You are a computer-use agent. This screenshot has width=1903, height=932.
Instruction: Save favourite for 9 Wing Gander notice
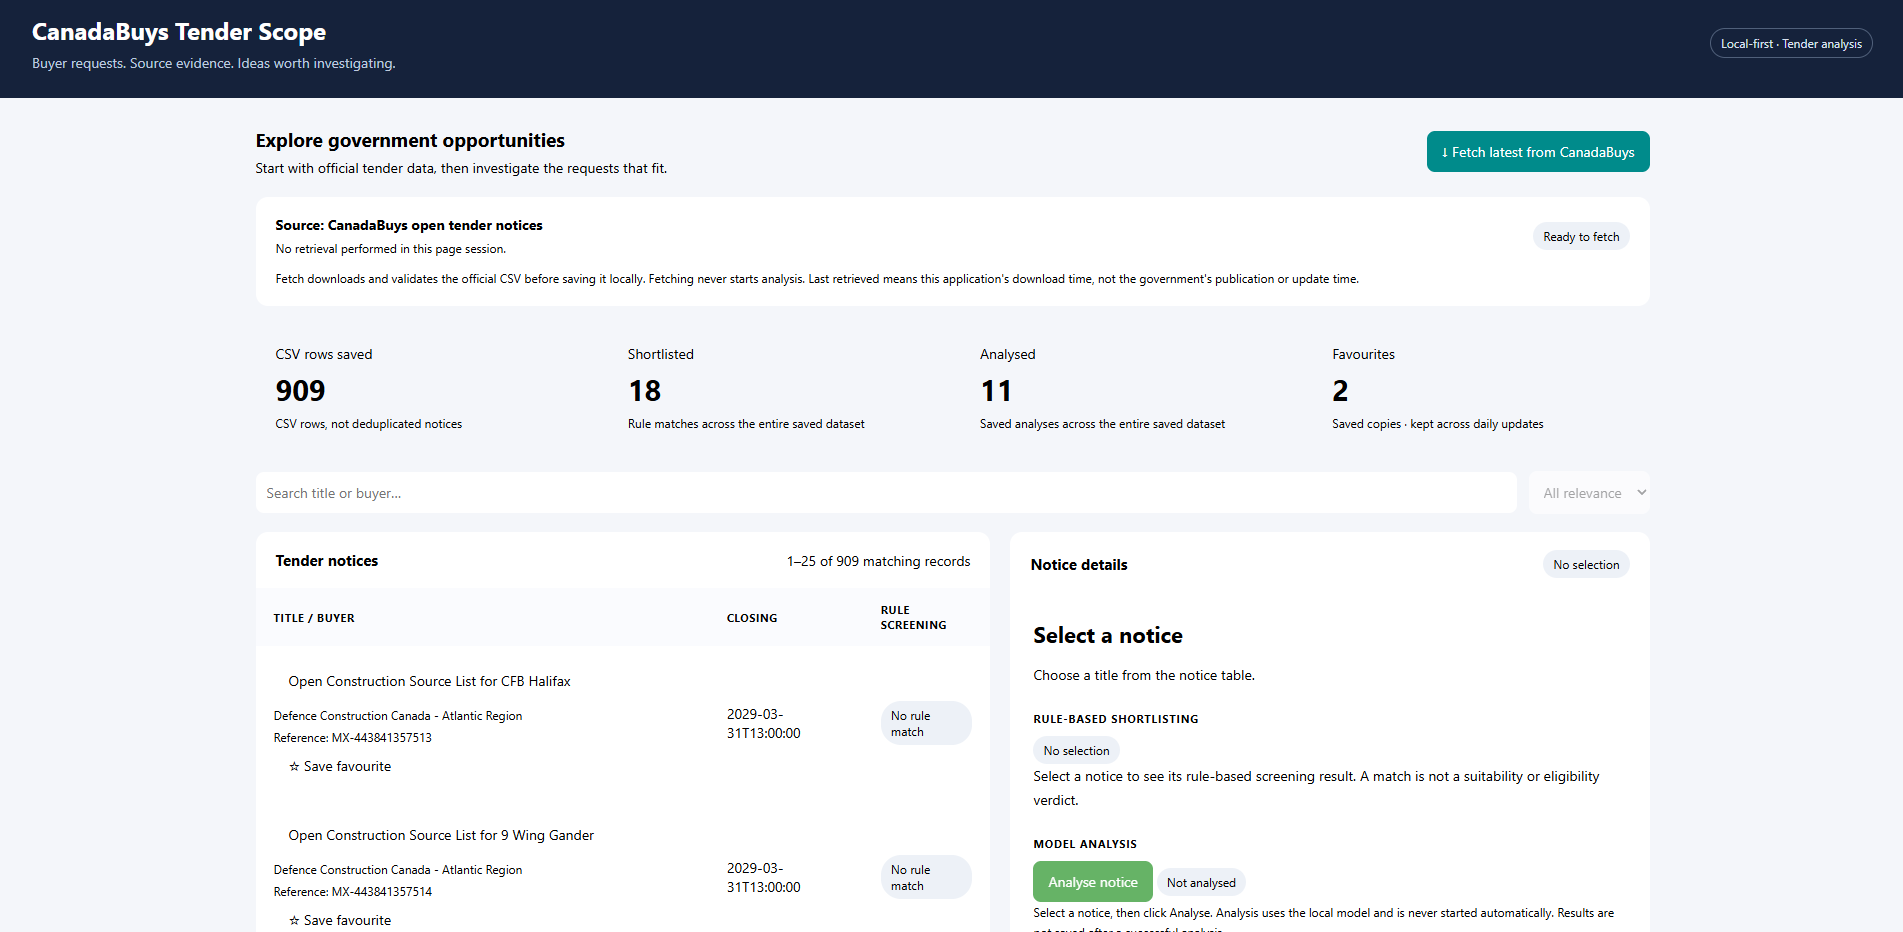(x=340, y=920)
